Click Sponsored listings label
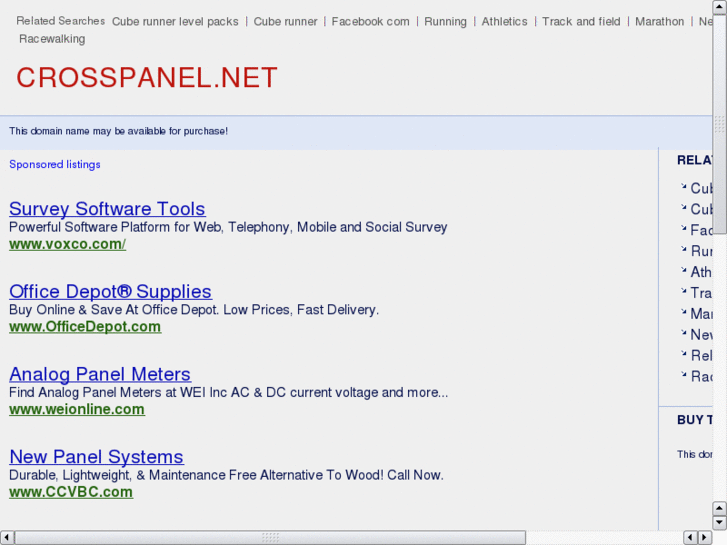The height and width of the screenshot is (545, 727). click(55, 165)
